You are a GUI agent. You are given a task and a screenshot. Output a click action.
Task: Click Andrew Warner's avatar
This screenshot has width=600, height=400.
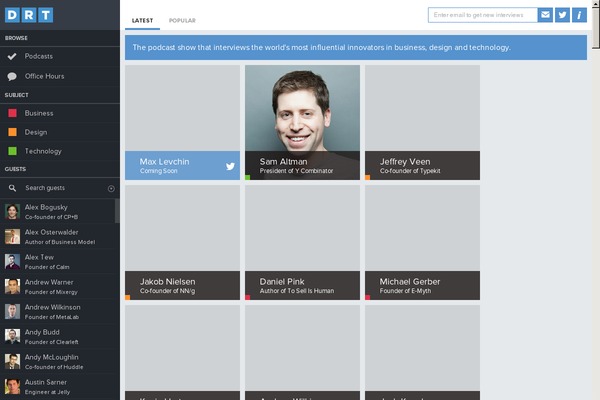coord(12,286)
